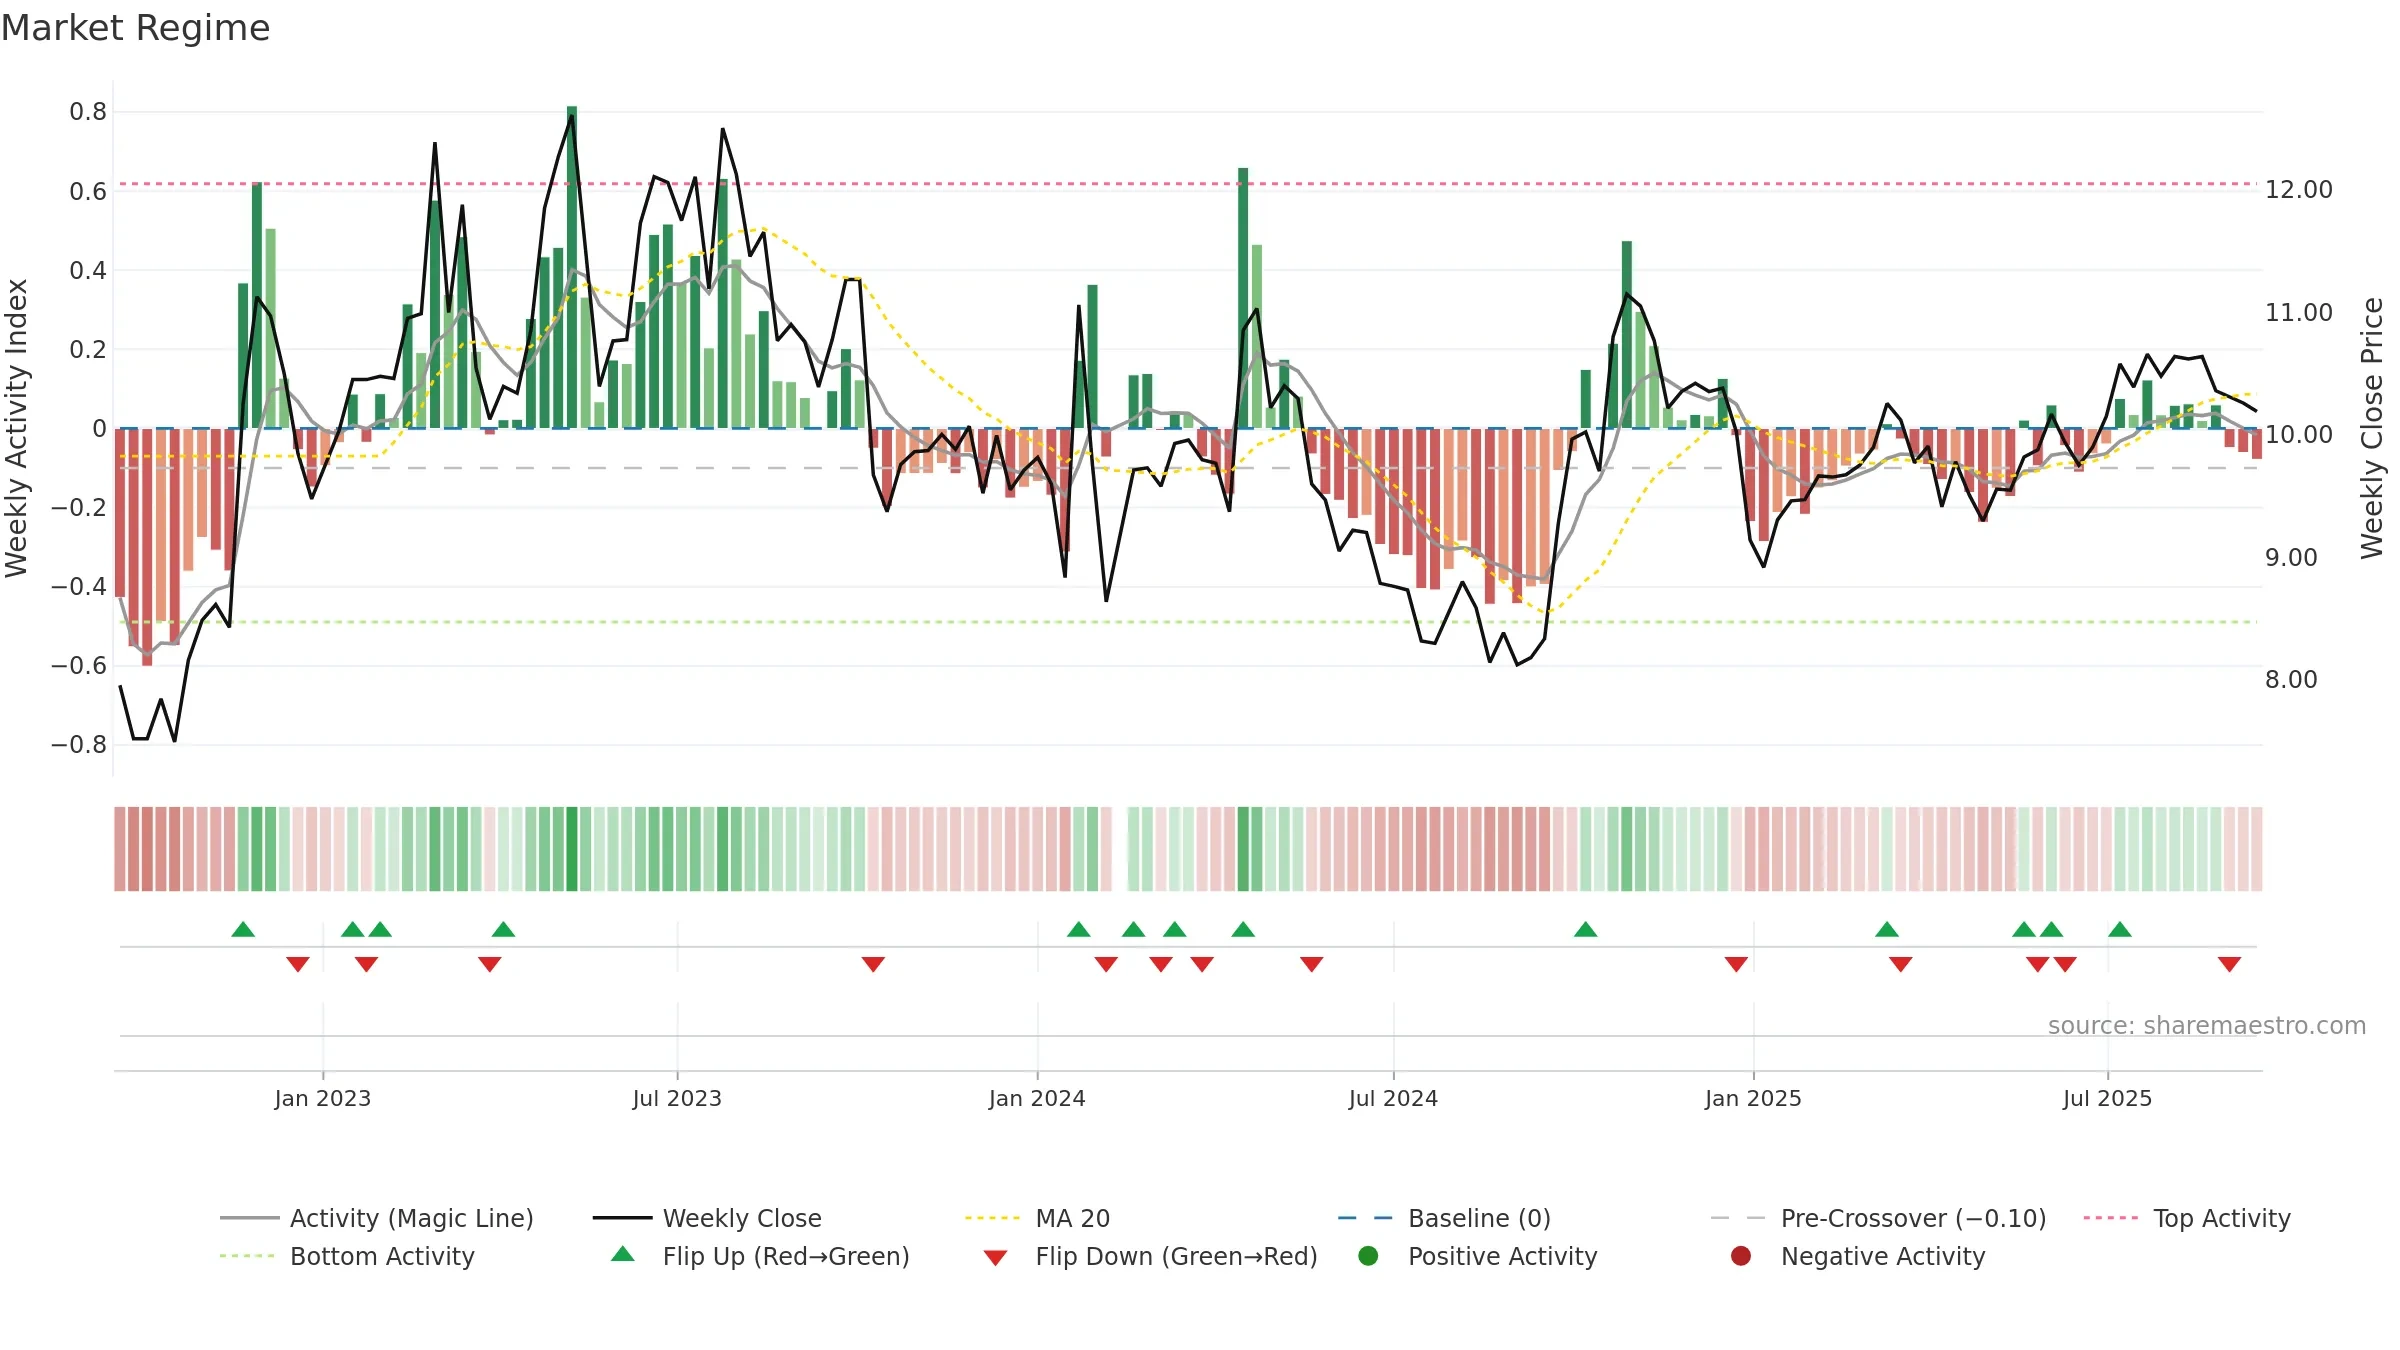Click the last red flip-down marker after Jul 2025

coord(2229,964)
